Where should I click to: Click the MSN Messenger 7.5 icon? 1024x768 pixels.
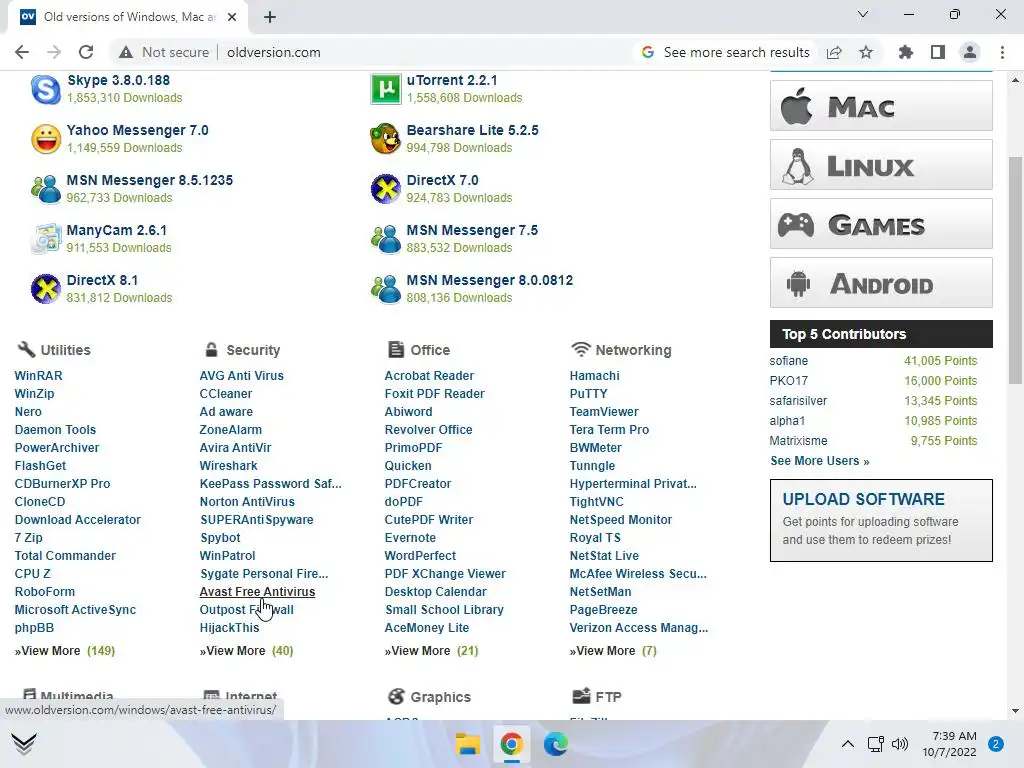coord(386,239)
